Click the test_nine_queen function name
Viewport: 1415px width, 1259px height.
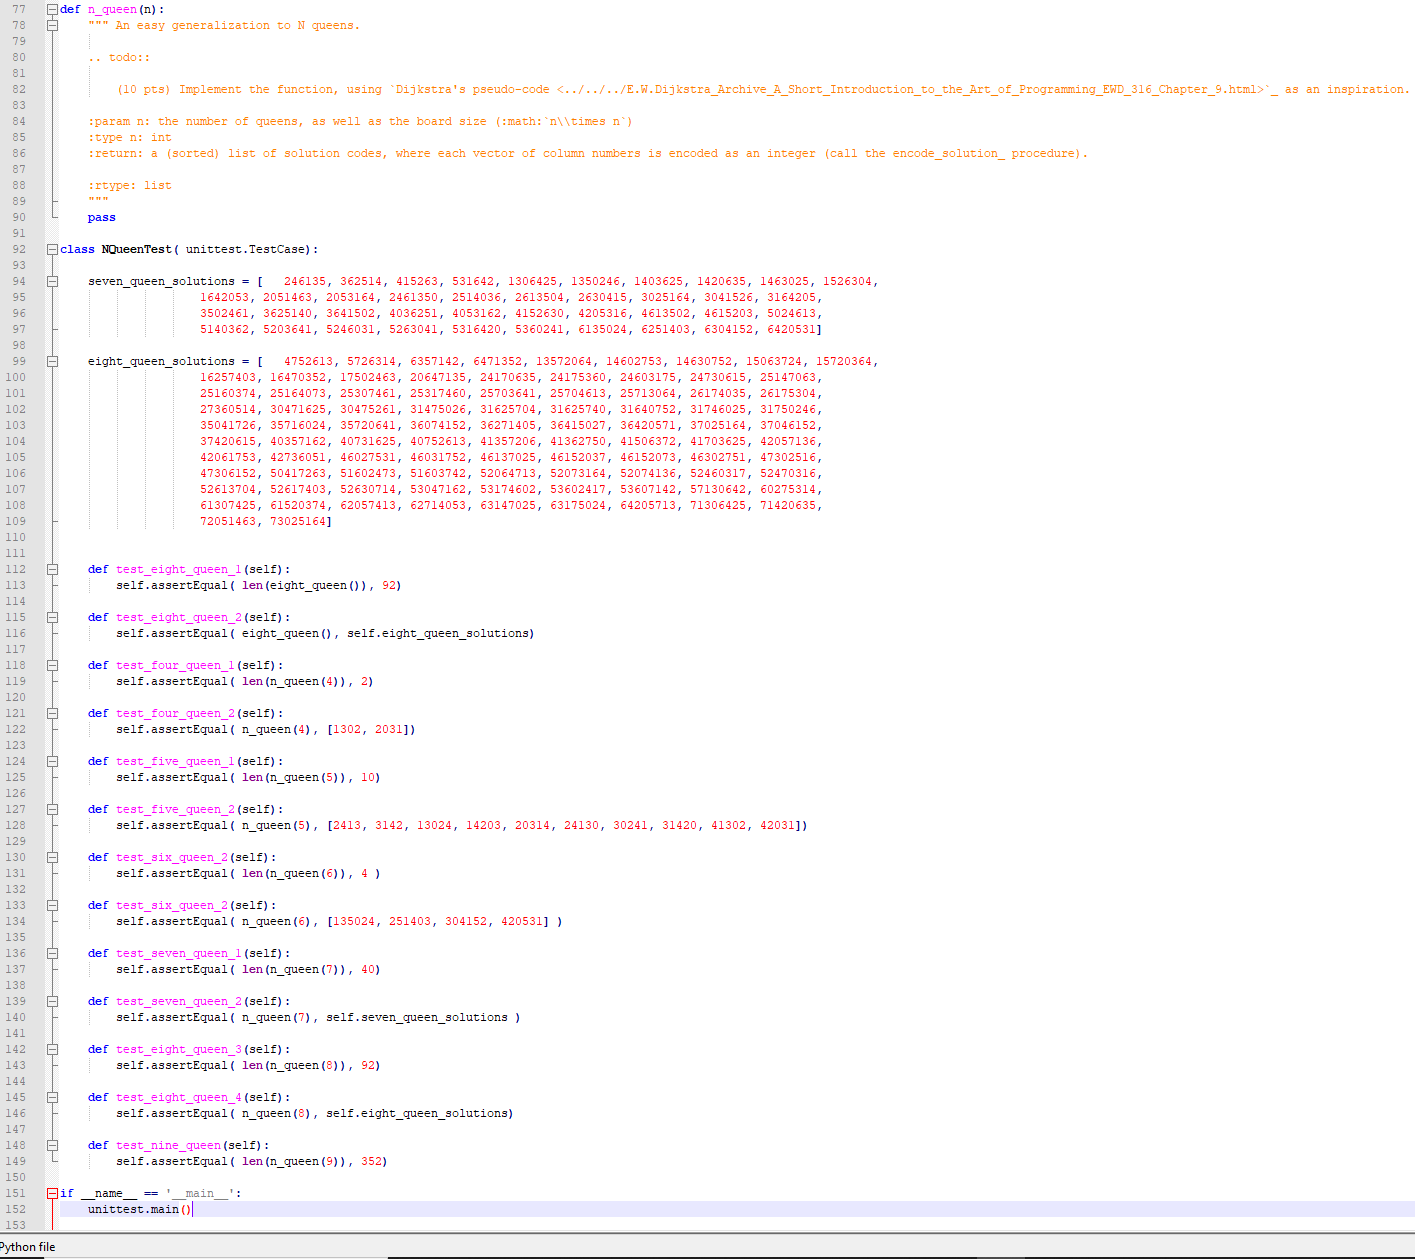pyautogui.click(x=168, y=1145)
